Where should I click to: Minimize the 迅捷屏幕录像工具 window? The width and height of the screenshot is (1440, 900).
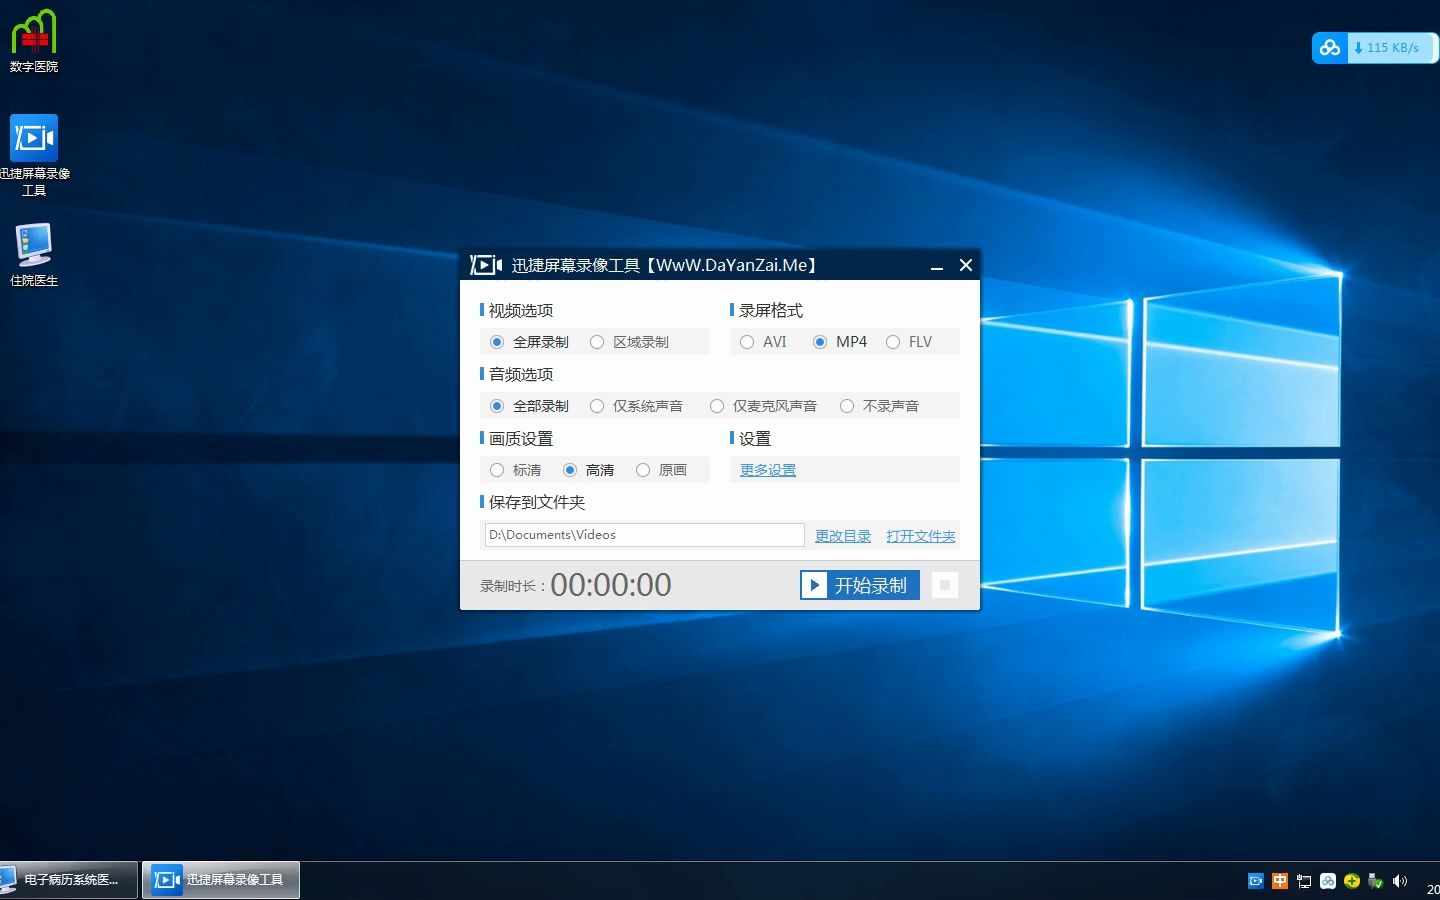pos(937,266)
